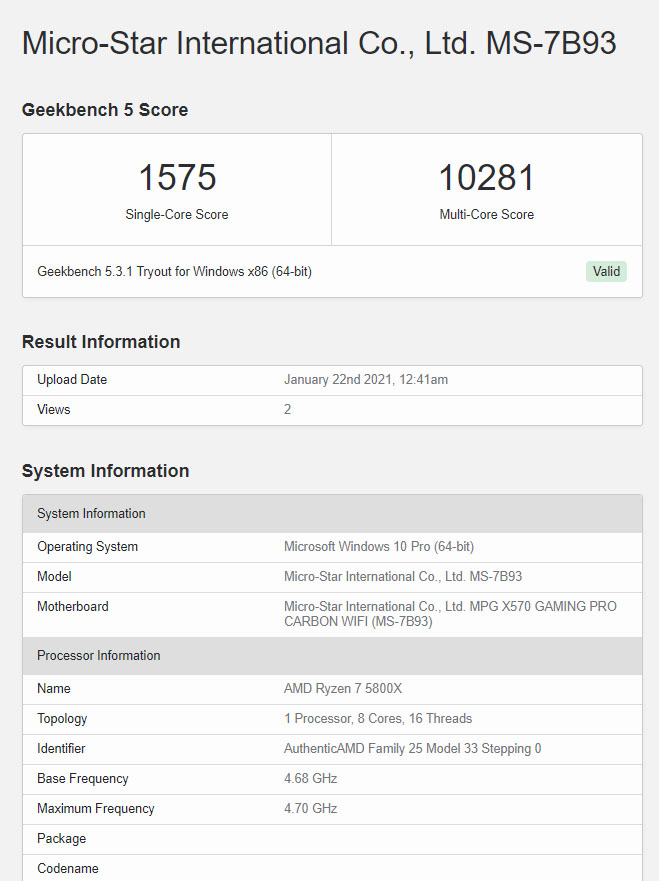The height and width of the screenshot is (881, 659).
Task: Select the '4.70 GHz' maximum frequency value
Action: 310,809
